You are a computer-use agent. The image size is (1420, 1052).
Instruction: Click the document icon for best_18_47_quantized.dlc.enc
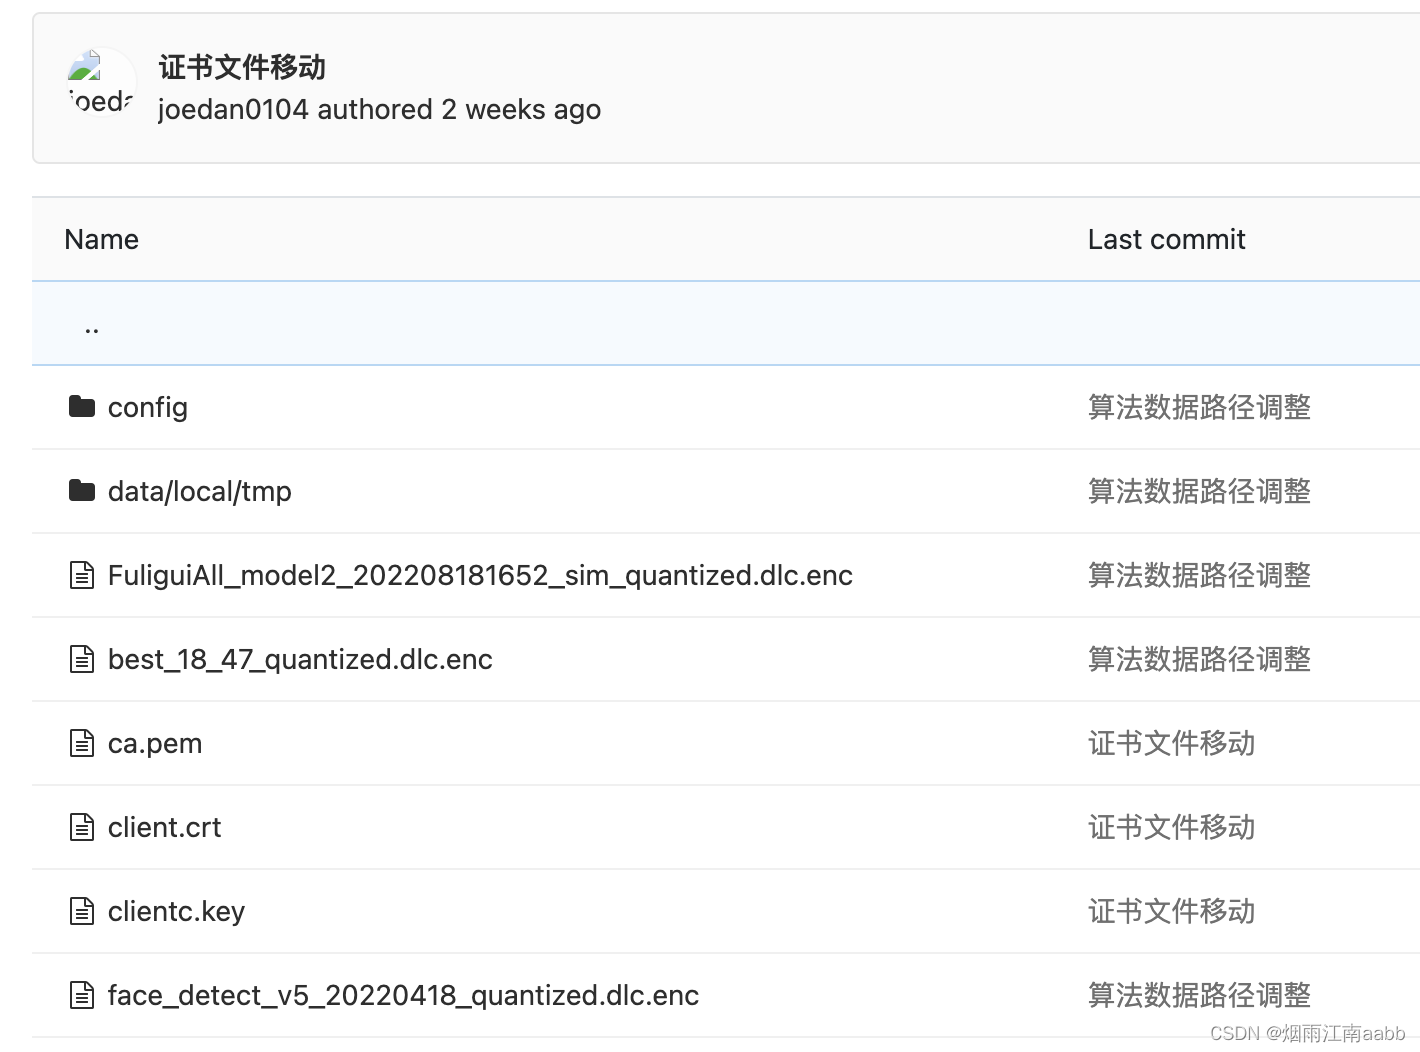(82, 658)
